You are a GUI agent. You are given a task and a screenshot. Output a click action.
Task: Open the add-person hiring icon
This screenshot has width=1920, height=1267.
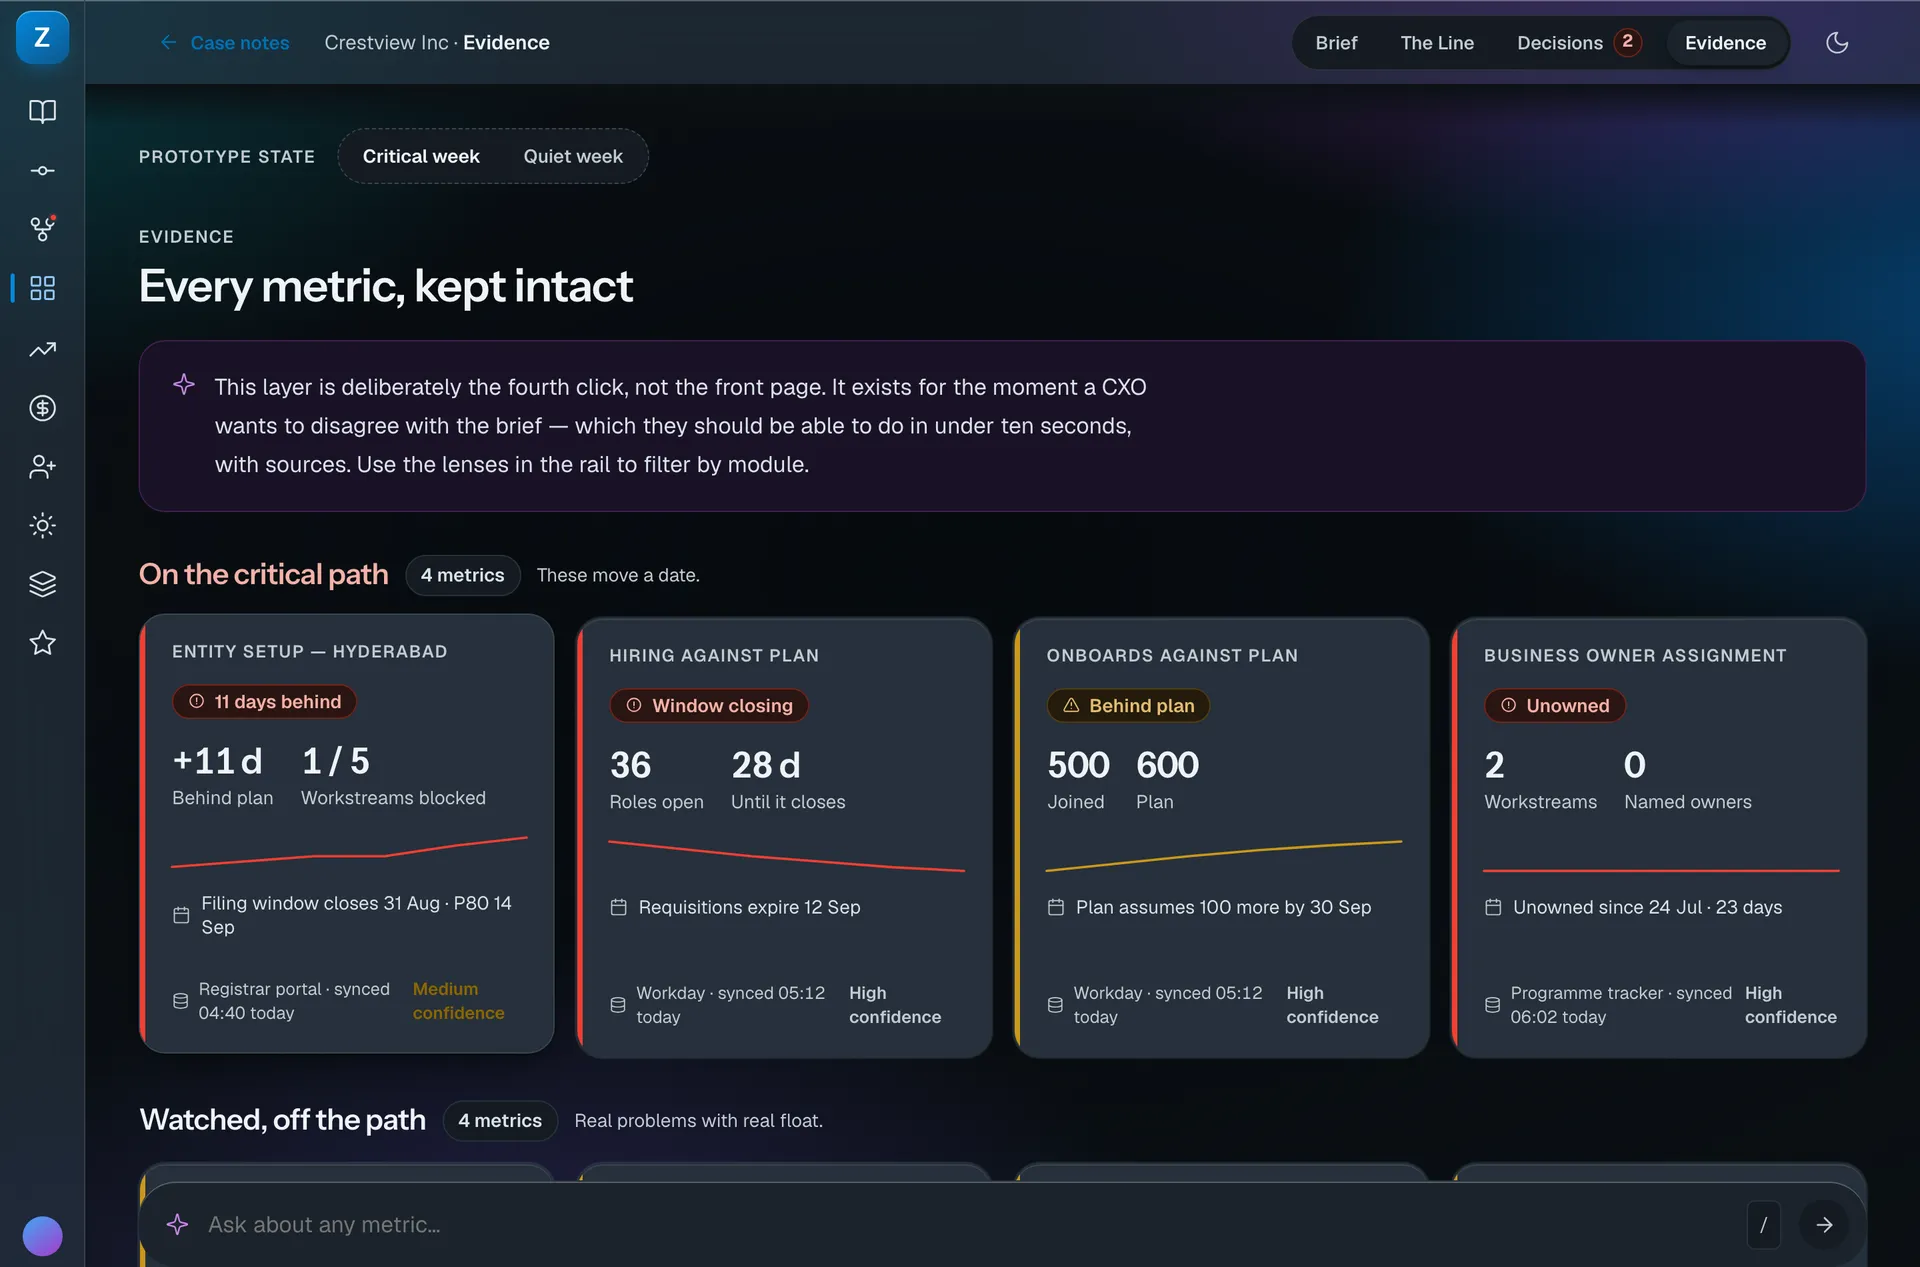tap(42, 466)
